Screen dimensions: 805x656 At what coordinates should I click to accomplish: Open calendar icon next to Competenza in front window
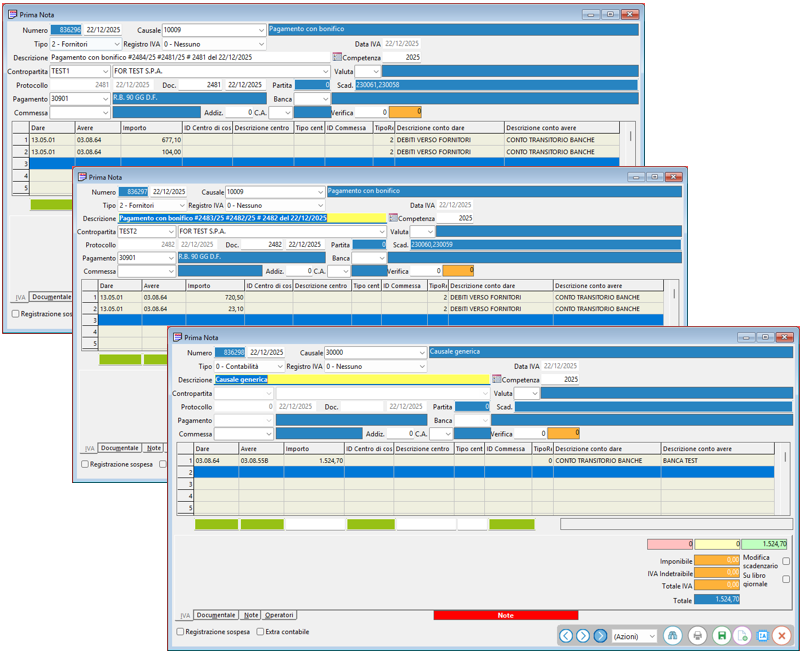coord(497,380)
